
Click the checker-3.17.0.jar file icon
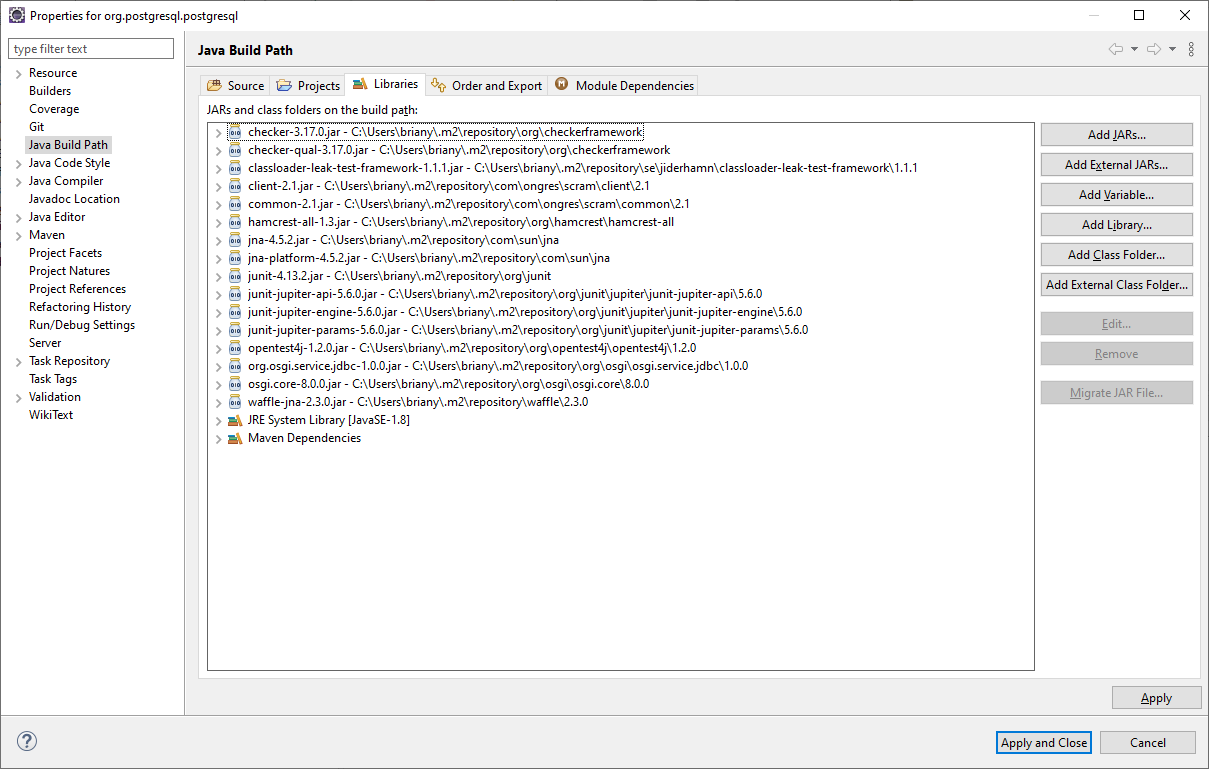coord(235,132)
